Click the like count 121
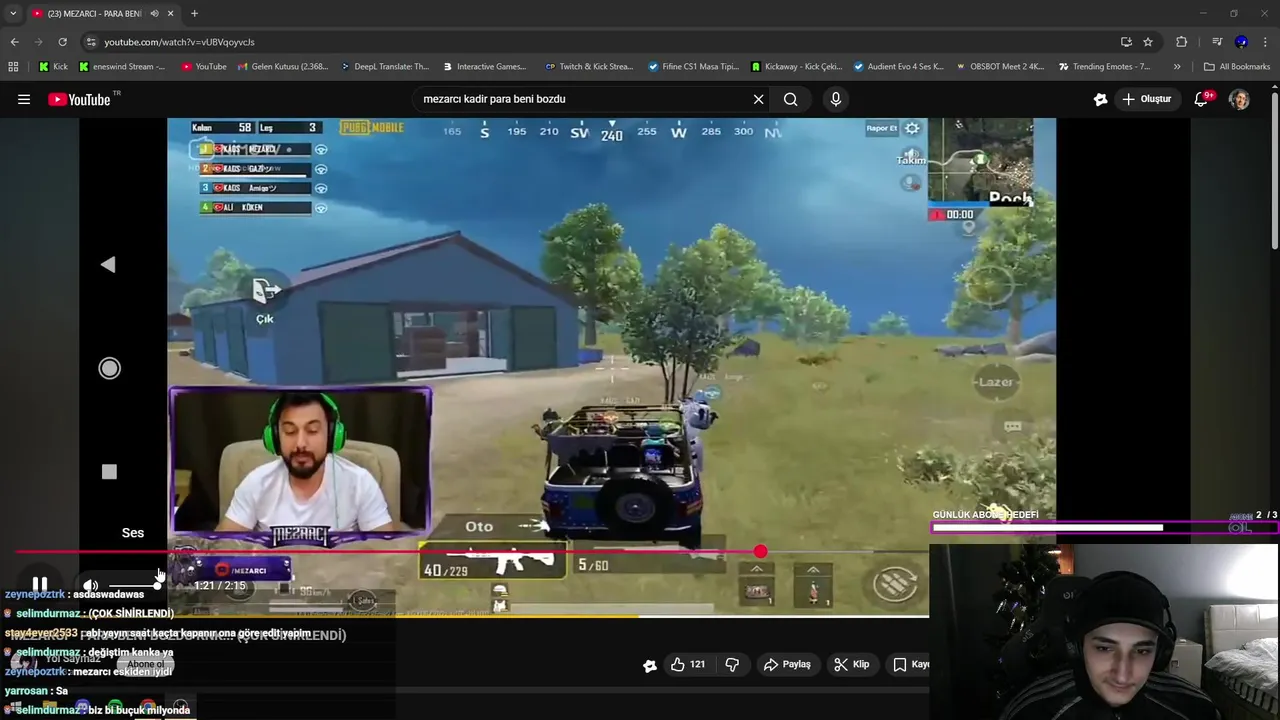 pos(697,664)
